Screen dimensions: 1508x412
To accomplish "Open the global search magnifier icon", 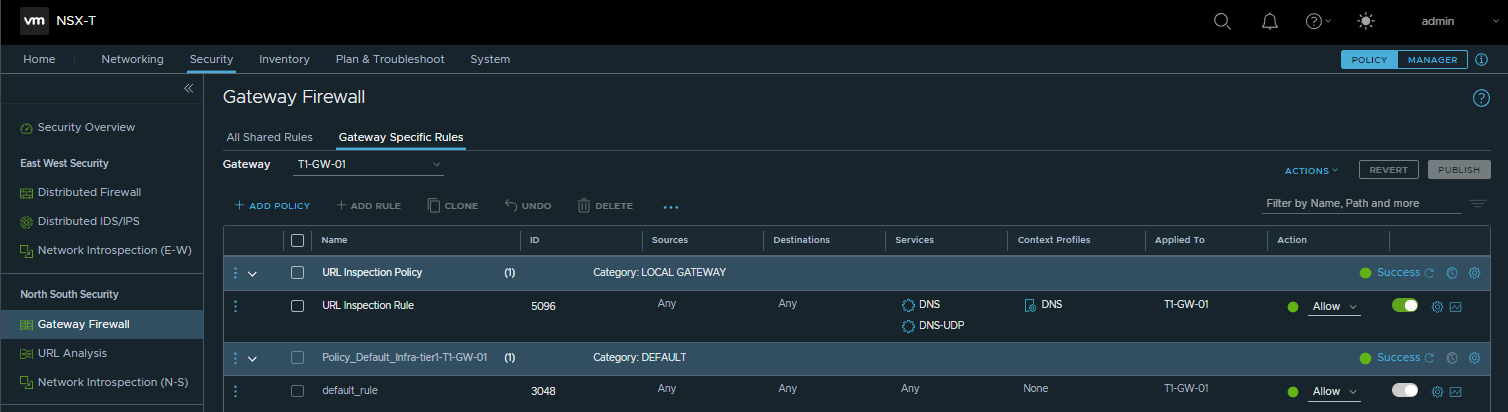I will coord(1222,21).
